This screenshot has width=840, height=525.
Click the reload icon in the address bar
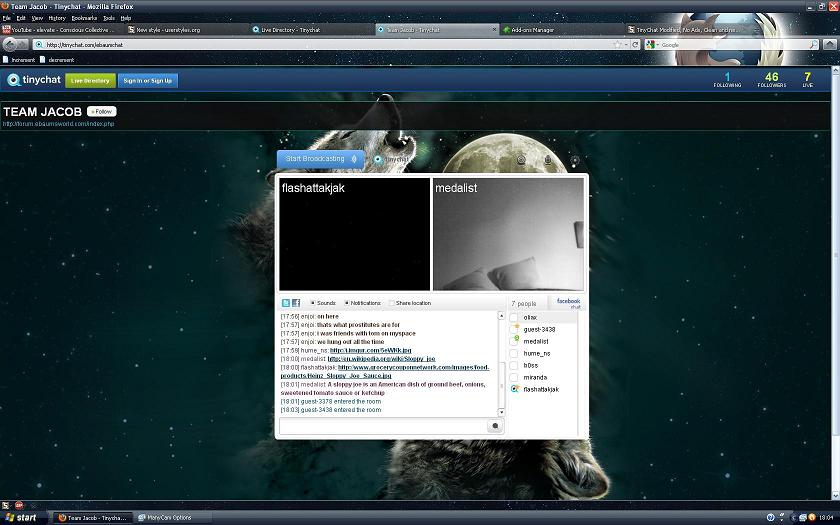[635, 45]
